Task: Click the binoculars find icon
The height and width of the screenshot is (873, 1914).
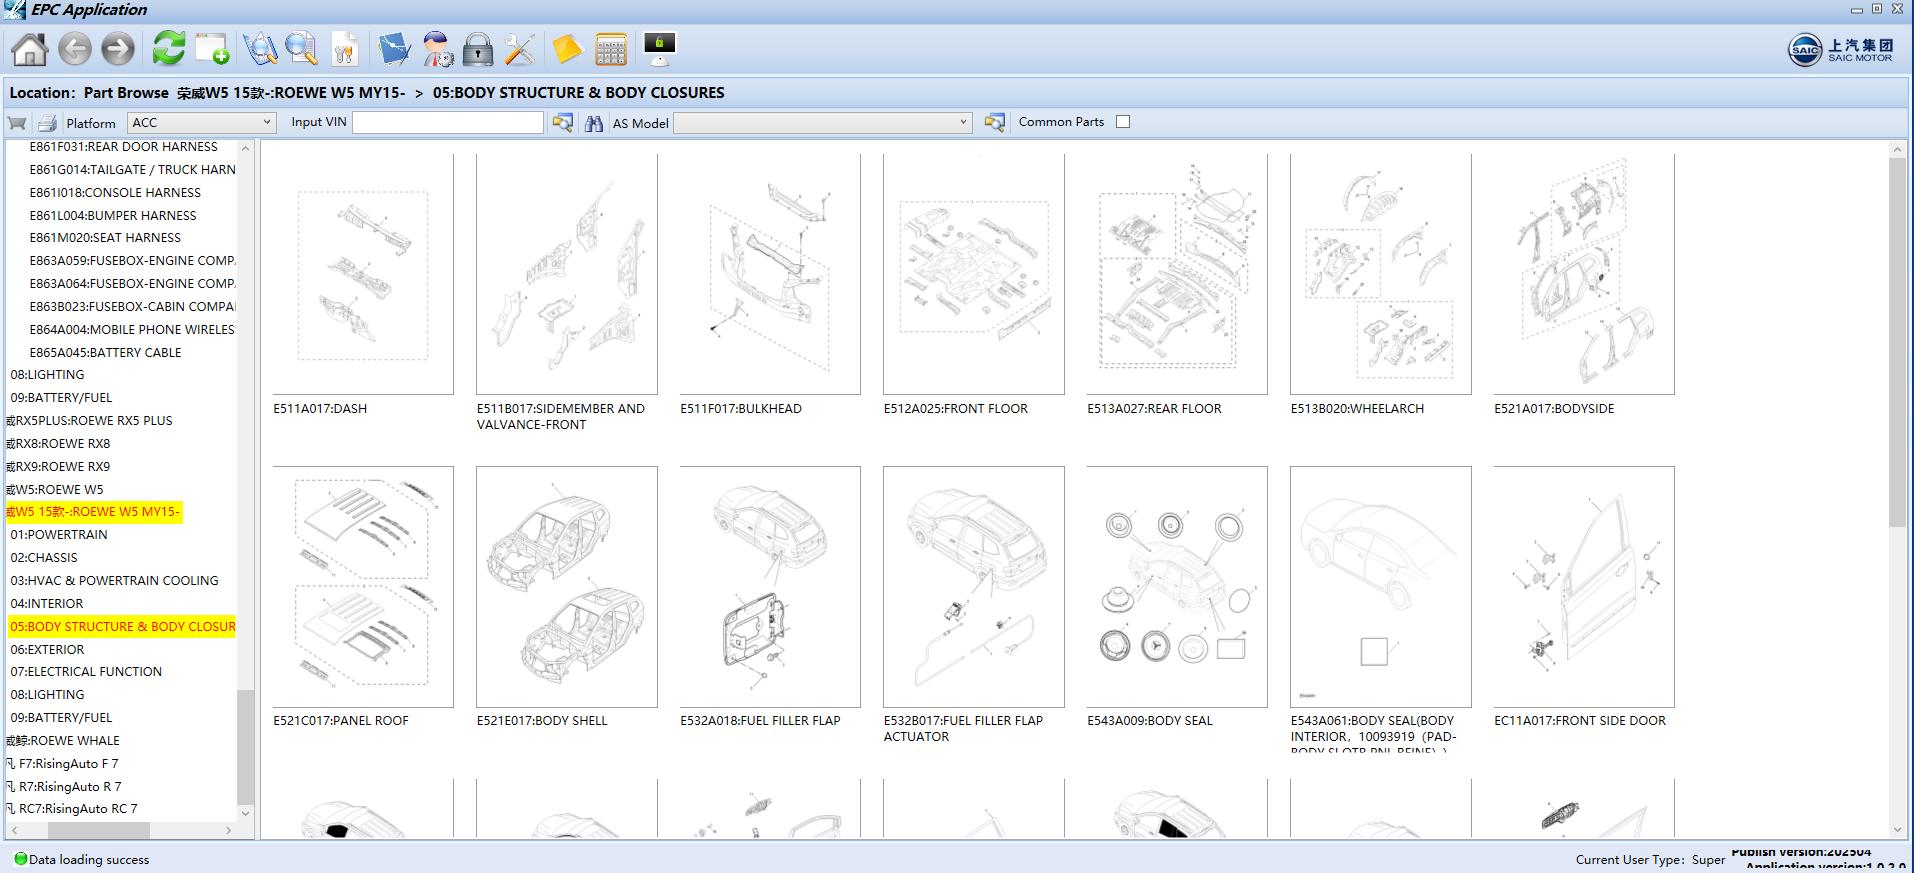Action: coord(594,123)
